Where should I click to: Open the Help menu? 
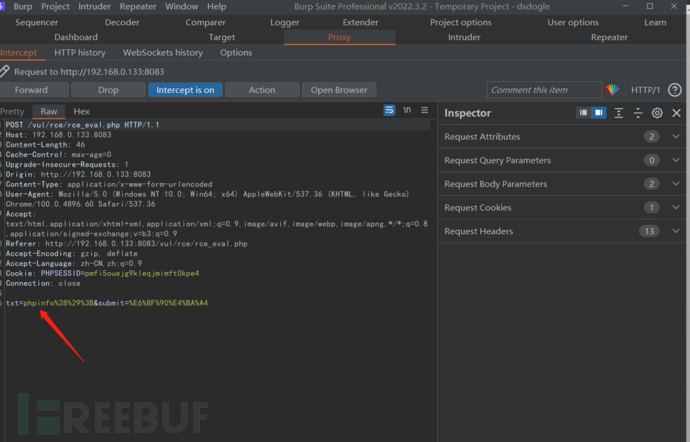coord(217,7)
